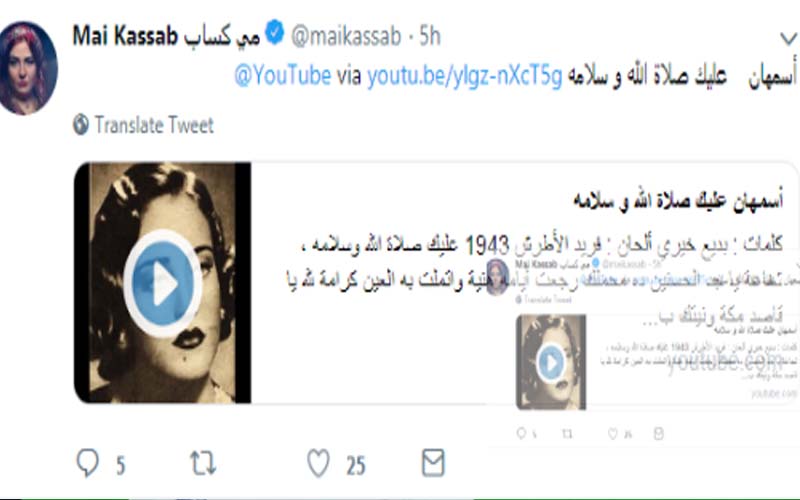
Task: Click the reply count 5
Action: pos(120,465)
